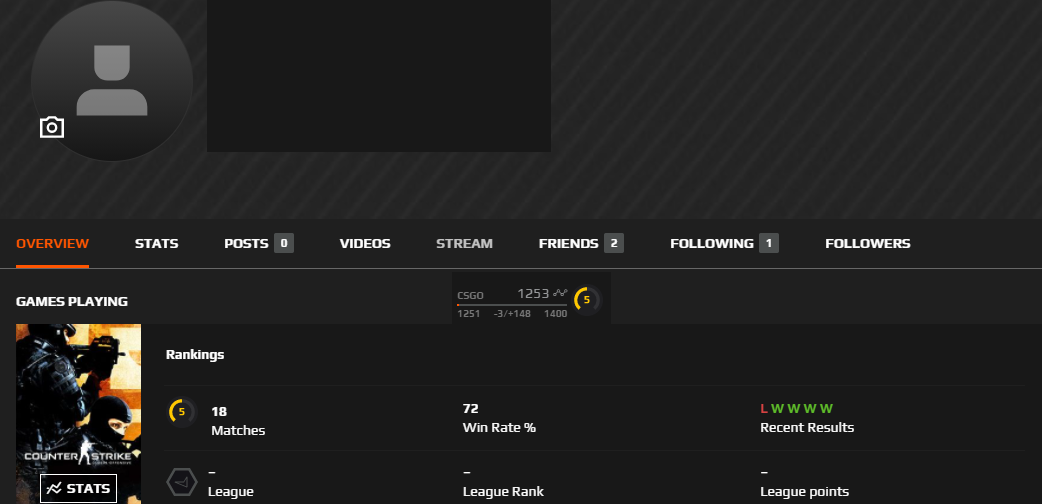Open the Following tab

[x=712, y=243]
